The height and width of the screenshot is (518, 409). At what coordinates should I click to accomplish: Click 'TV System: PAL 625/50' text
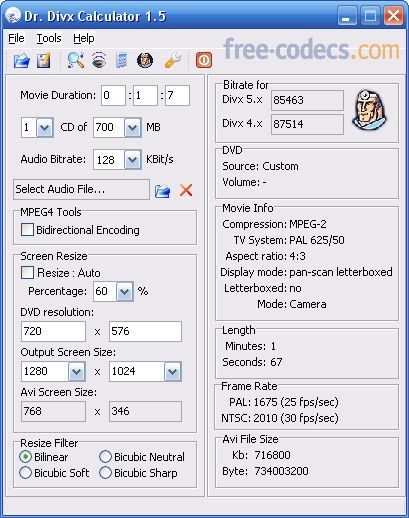[x=289, y=240]
